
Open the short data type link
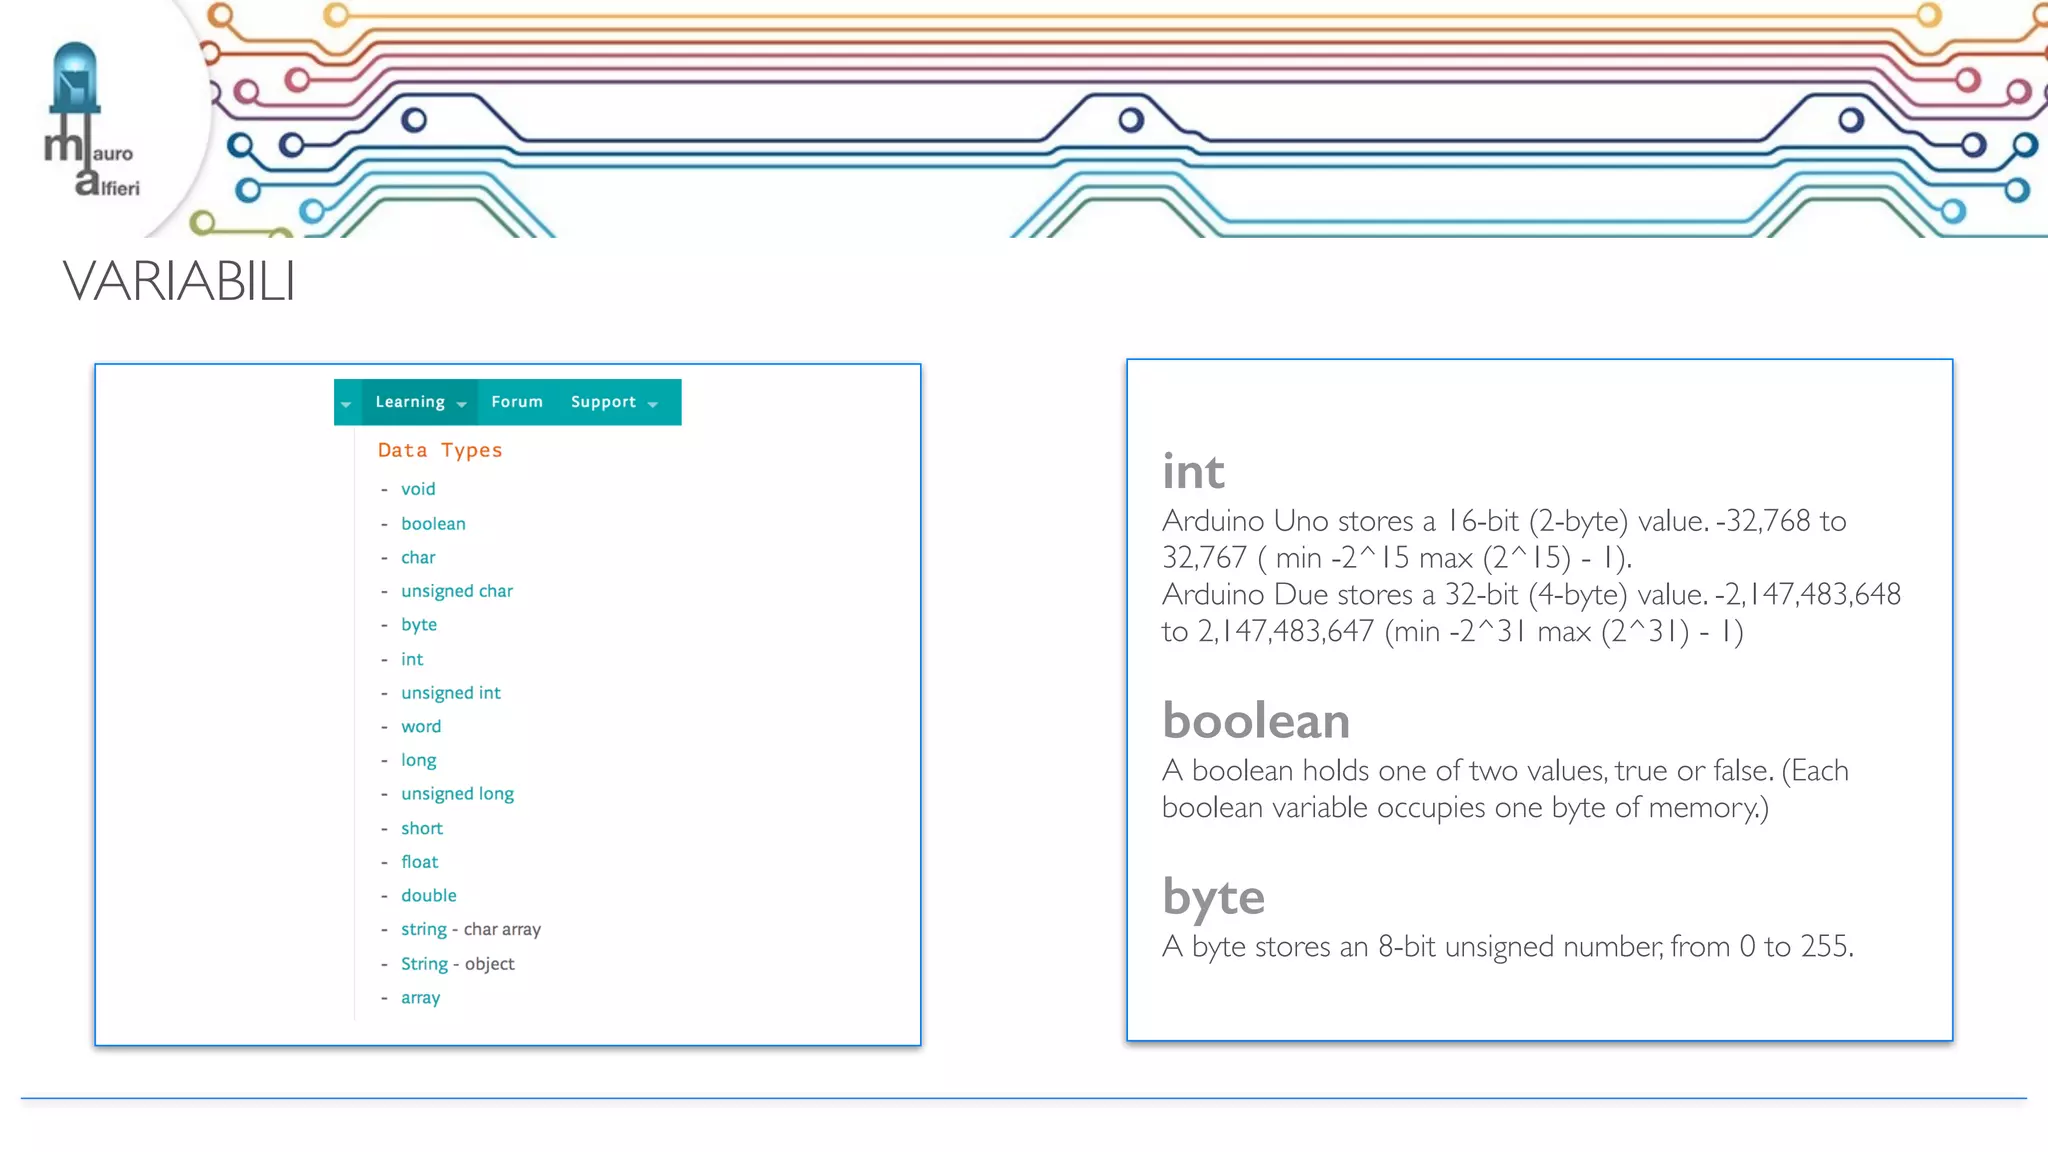[x=422, y=828]
